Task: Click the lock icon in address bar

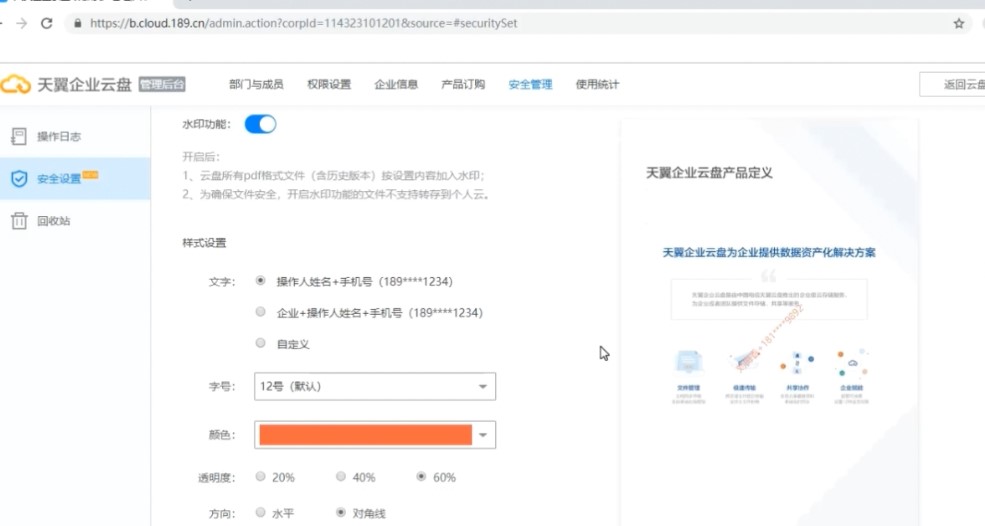Action: 78,23
